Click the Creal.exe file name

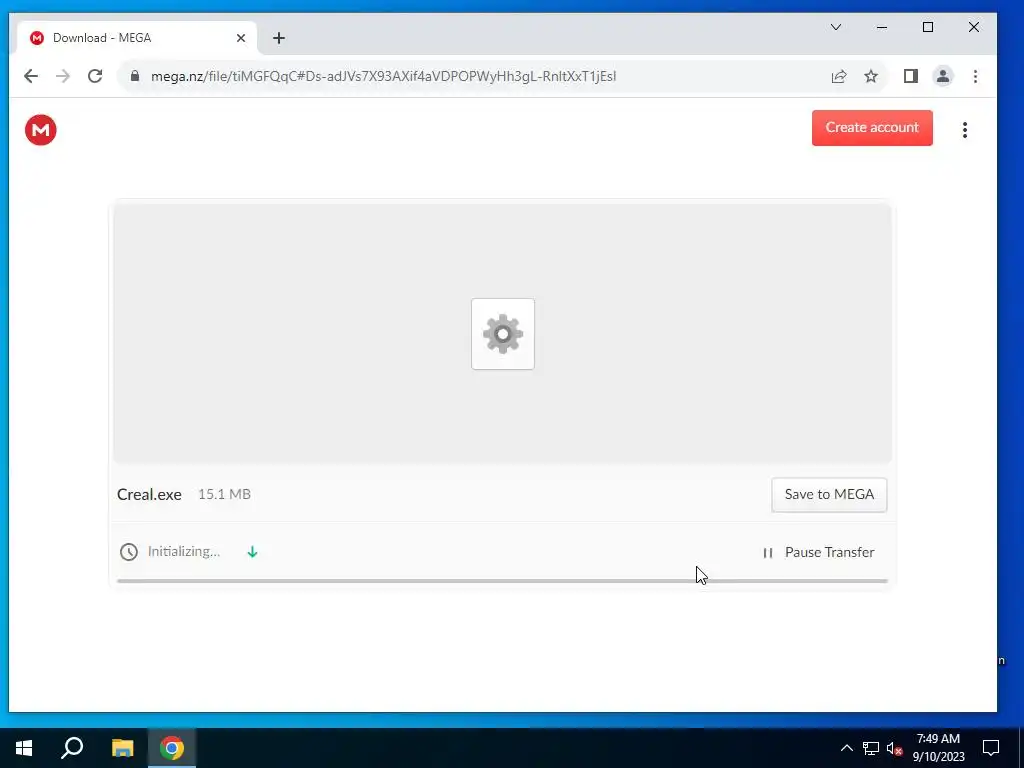pos(149,494)
